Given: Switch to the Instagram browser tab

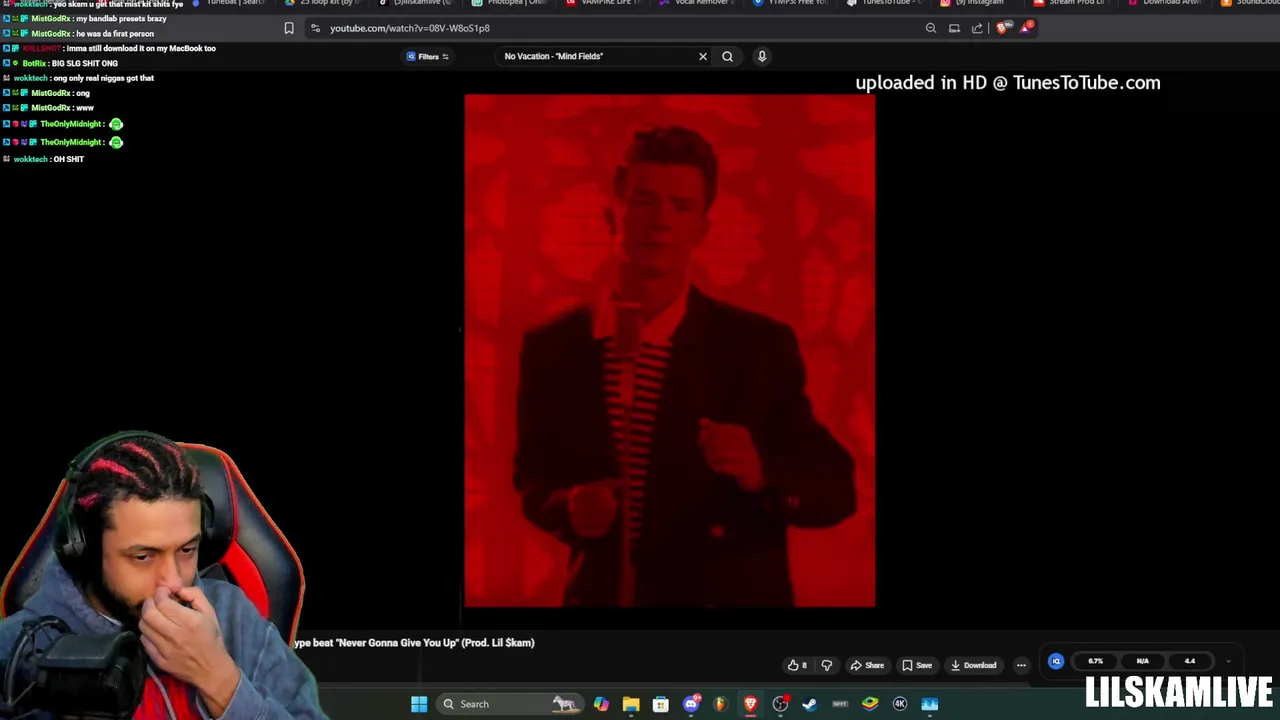Looking at the screenshot, I should [x=975, y=3].
